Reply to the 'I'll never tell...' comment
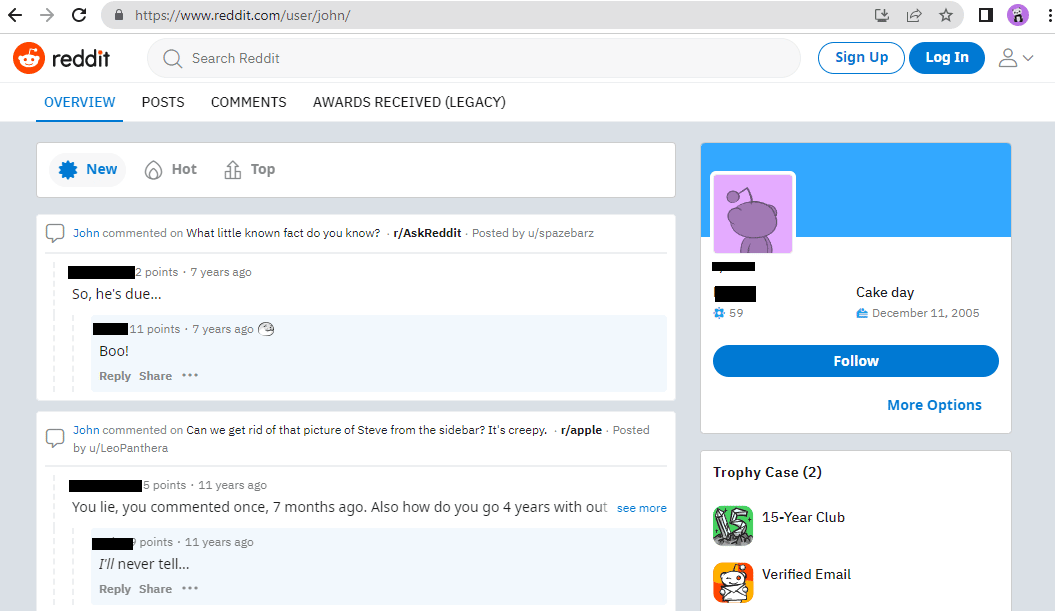Viewport: 1055px width, 611px height. click(115, 589)
